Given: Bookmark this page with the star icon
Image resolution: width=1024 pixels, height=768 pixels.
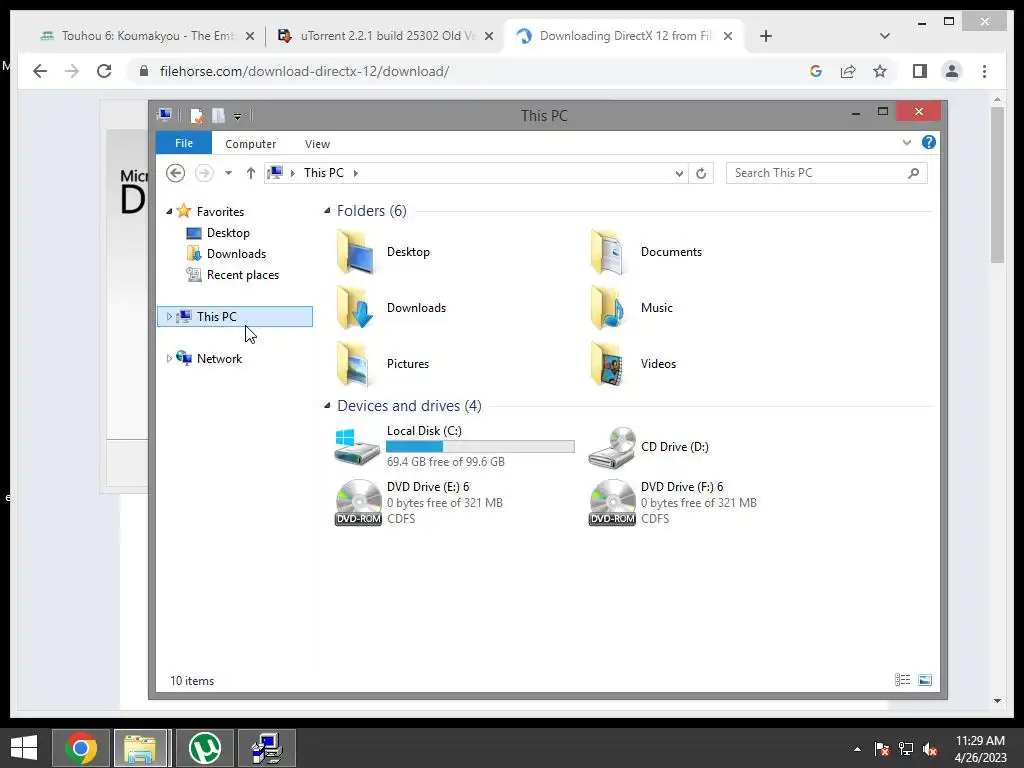Looking at the screenshot, I should click(880, 71).
